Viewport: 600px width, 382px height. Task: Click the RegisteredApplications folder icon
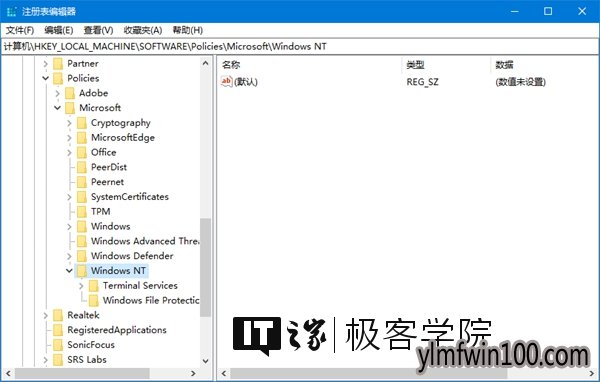coord(58,330)
